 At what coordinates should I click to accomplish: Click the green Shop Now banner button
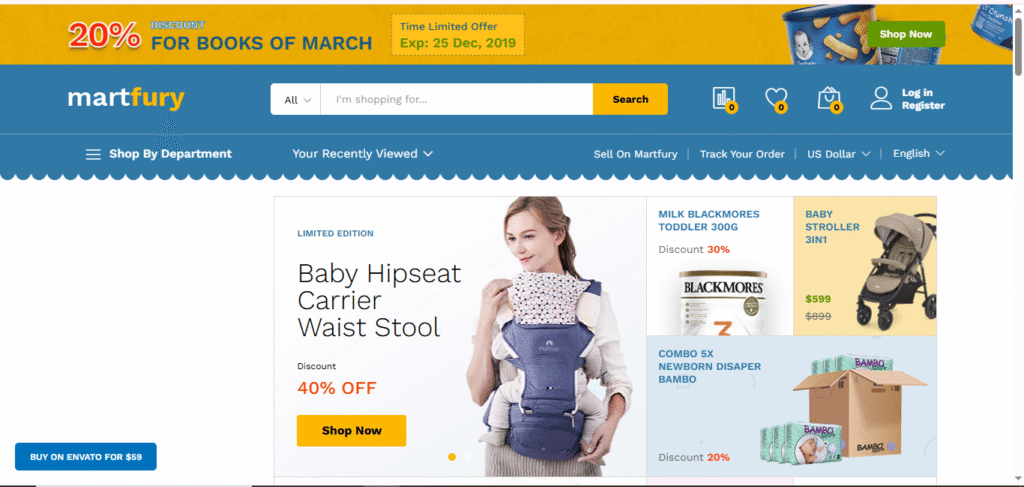pyautogui.click(x=906, y=34)
